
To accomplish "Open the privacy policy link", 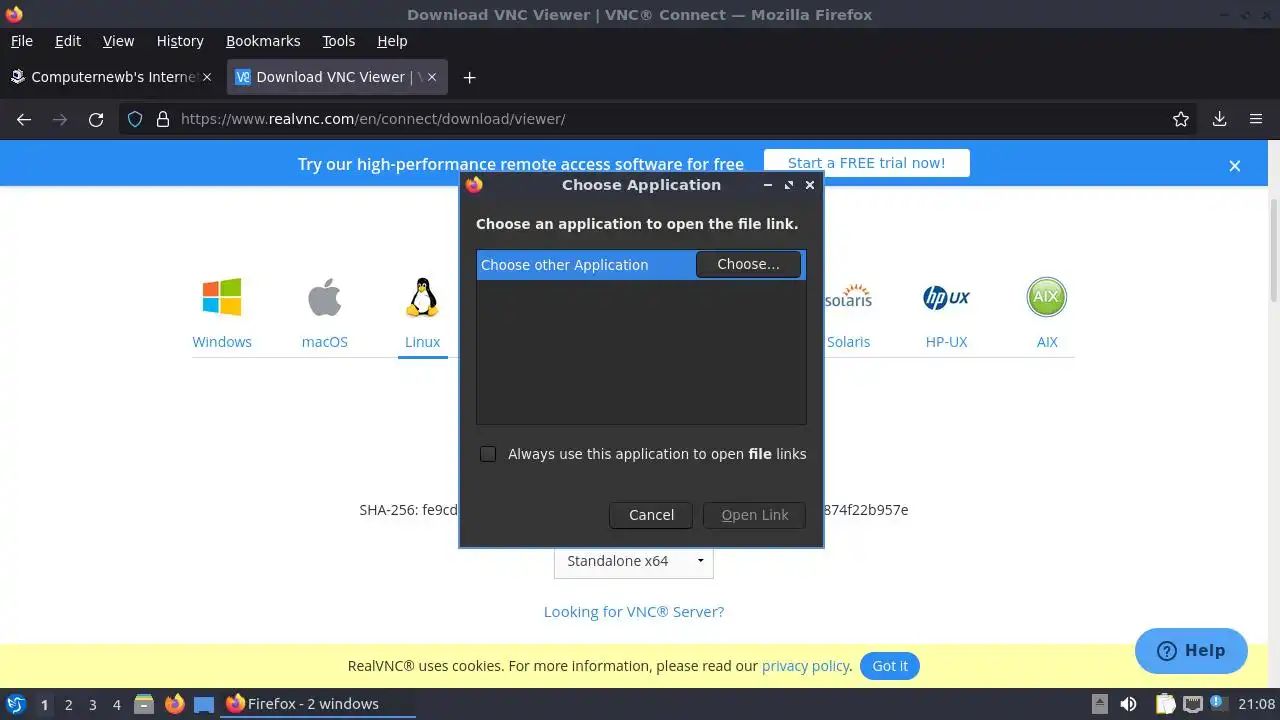I will pyautogui.click(x=805, y=666).
